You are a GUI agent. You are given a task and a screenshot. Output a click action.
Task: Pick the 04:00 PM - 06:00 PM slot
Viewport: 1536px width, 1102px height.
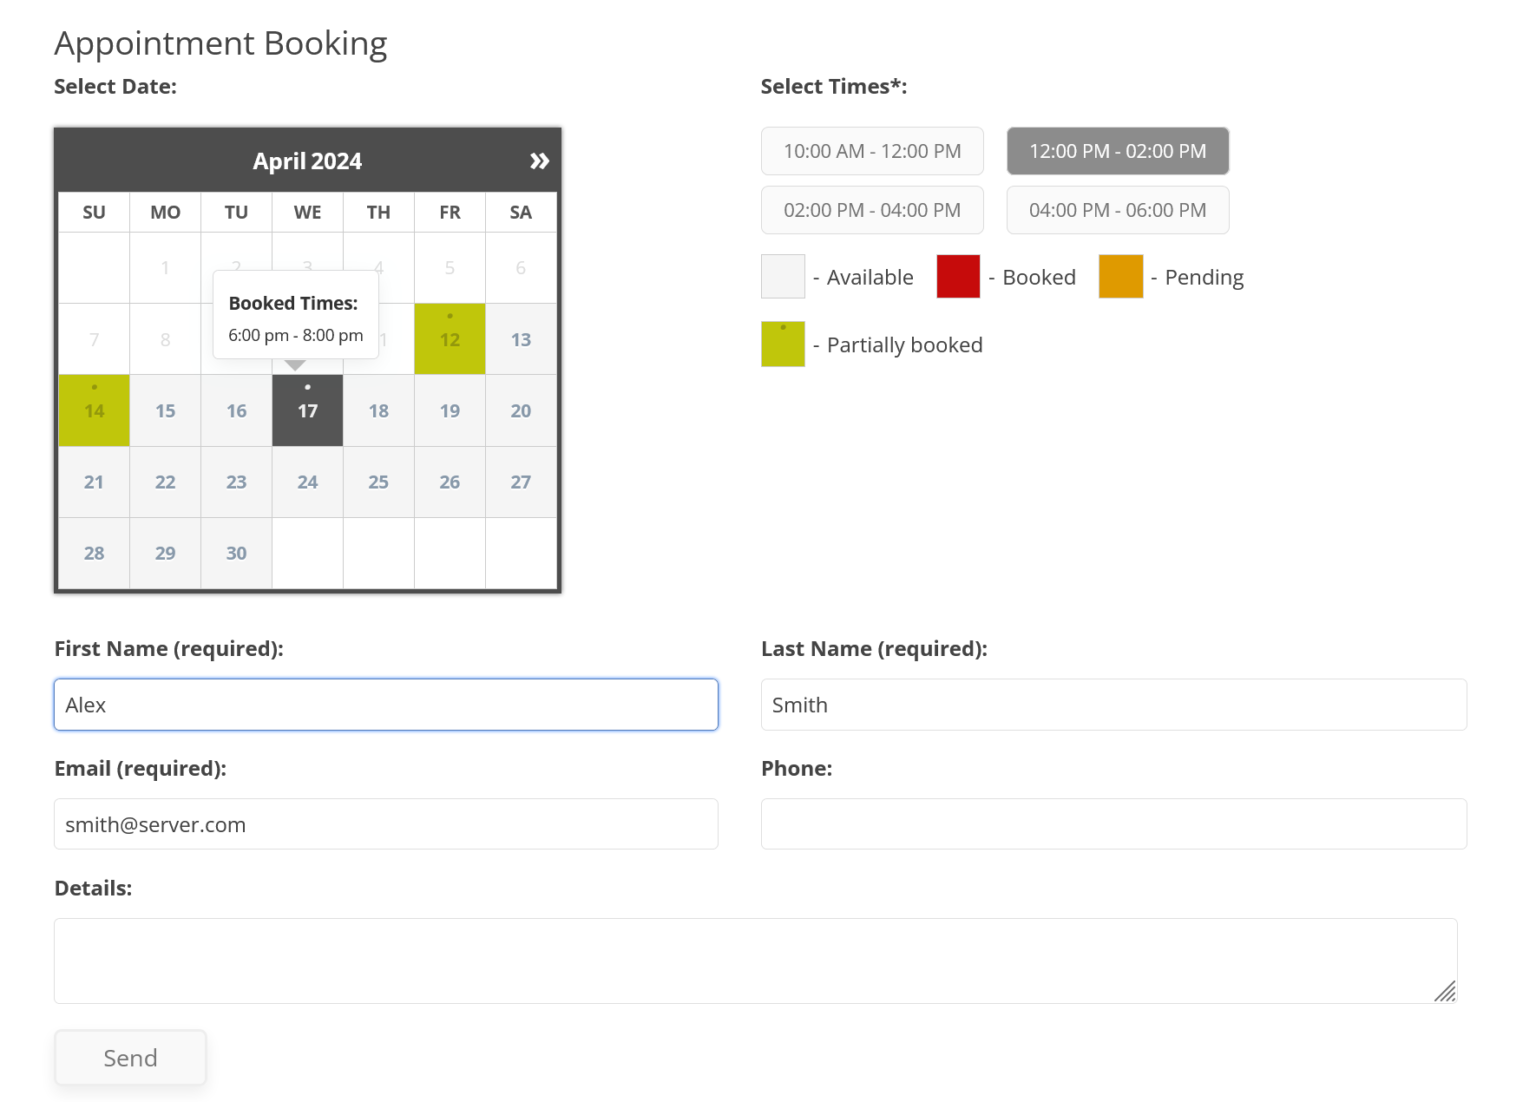[1117, 210]
